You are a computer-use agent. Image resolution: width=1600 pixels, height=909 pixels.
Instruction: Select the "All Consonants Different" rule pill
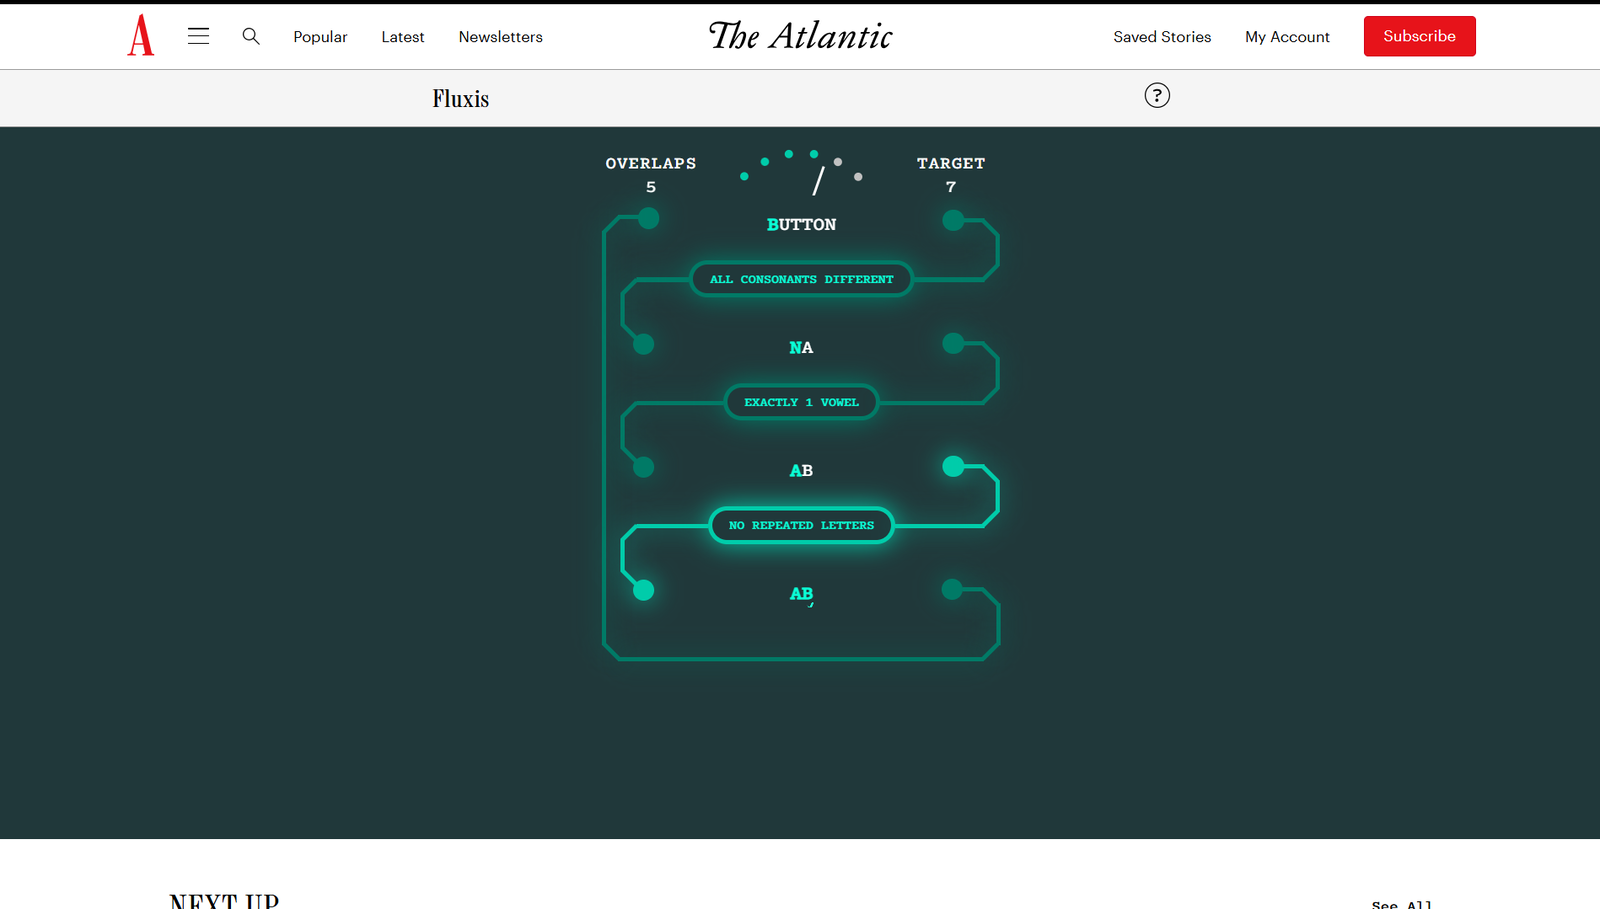point(801,279)
